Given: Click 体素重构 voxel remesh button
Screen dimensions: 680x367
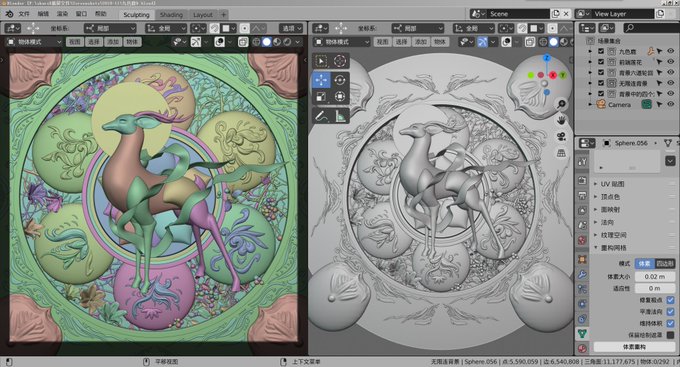Looking at the screenshot, I should click(634, 347).
